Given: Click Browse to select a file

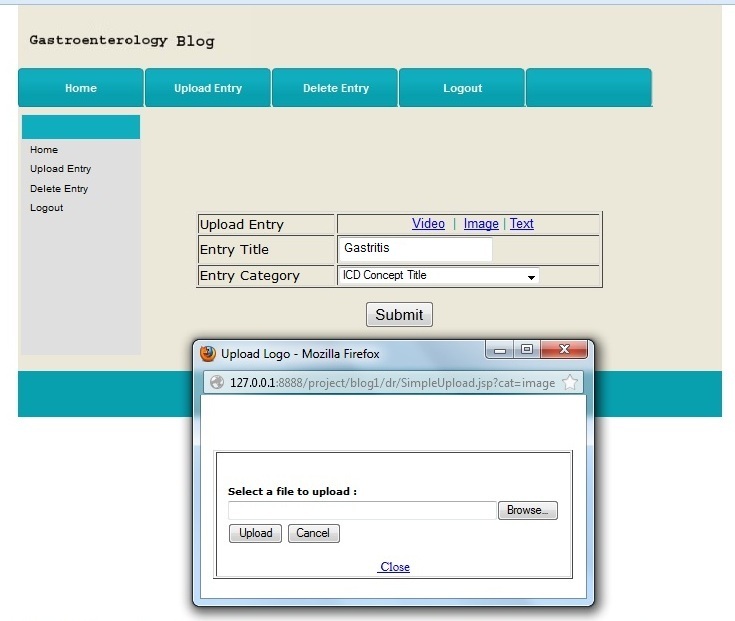Looking at the screenshot, I should click(527, 511).
